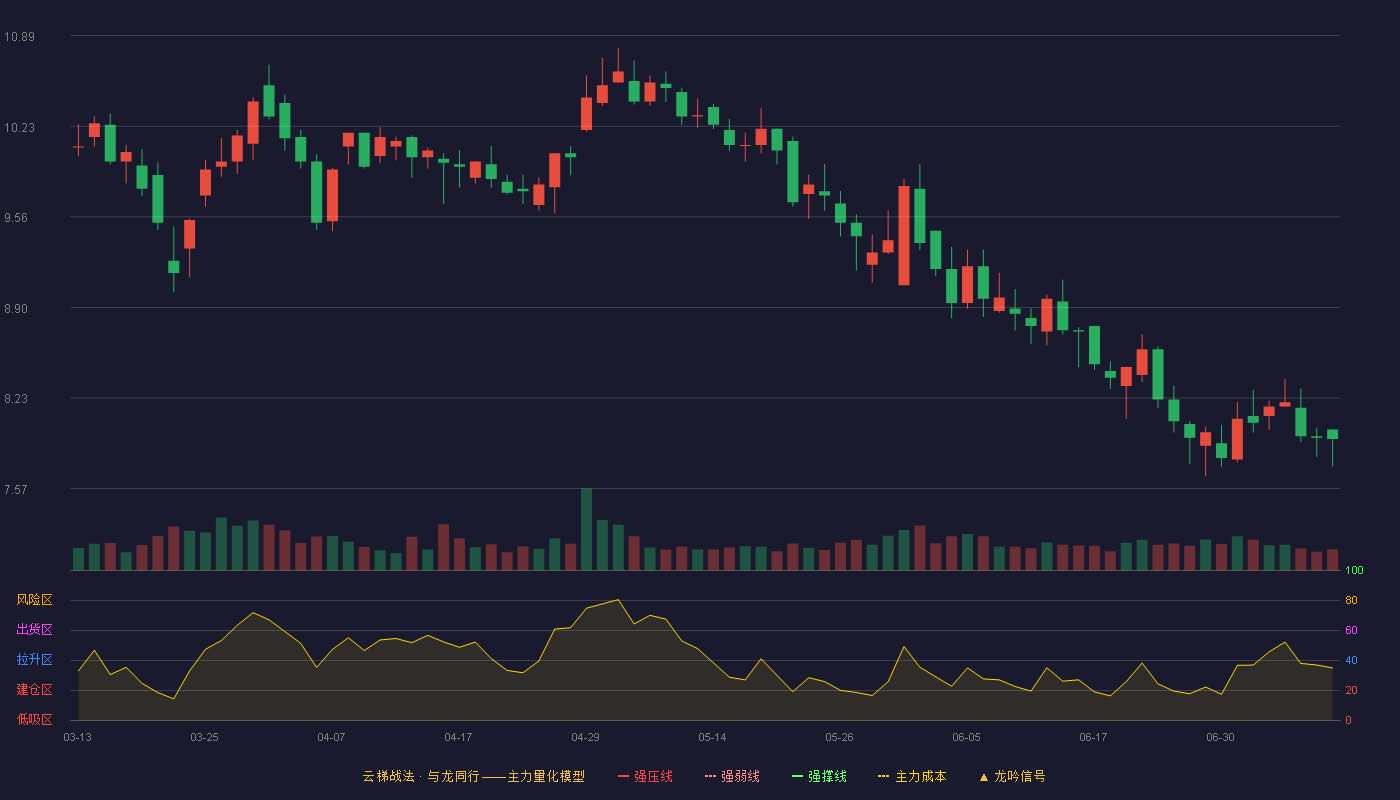Hide the 强撑线 series via its label
The width and height of the screenshot is (1400, 800).
coord(827,776)
